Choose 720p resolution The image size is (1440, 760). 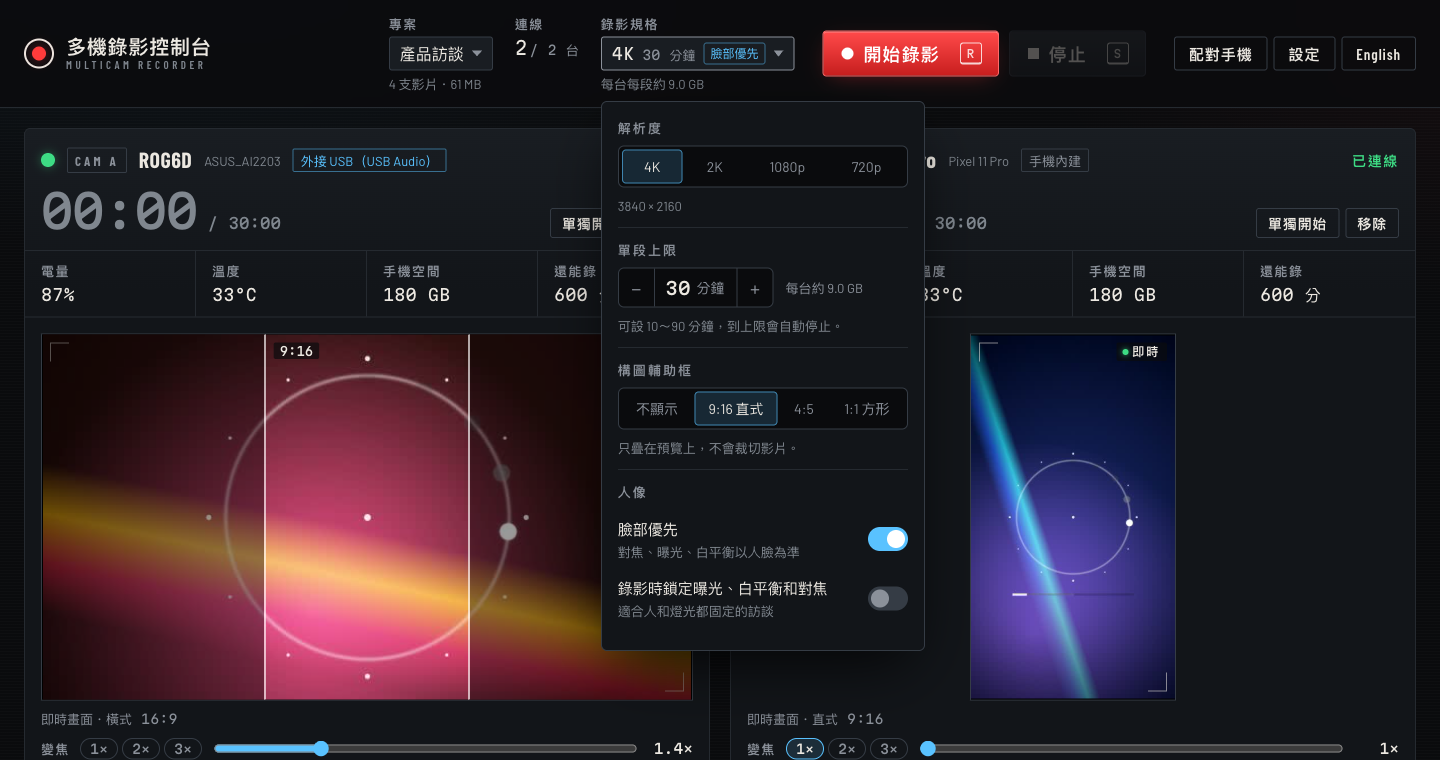click(x=866, y=167)
